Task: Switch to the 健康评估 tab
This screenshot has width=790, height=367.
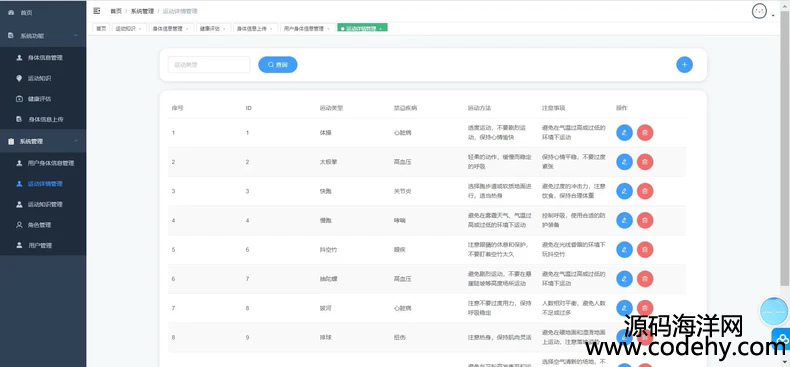Action: click(x=210, y=29)
